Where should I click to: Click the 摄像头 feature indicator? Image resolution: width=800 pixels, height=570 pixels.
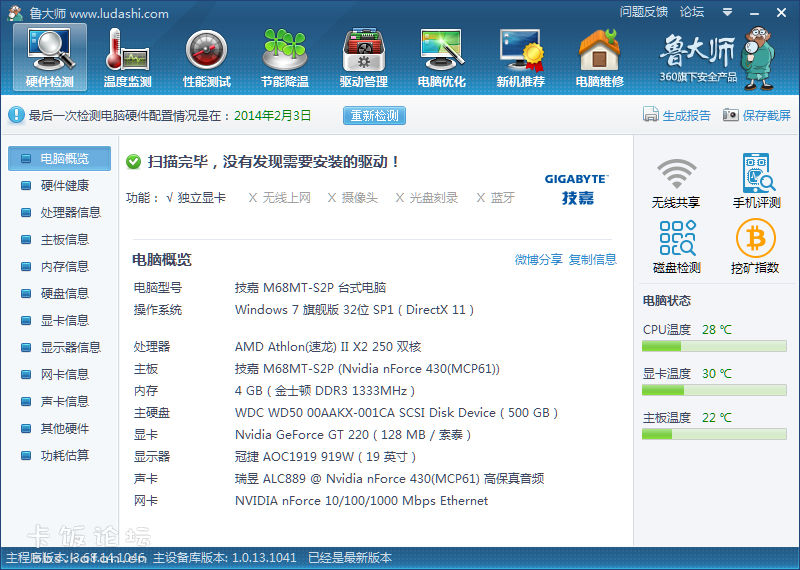(x=353, y=197)
